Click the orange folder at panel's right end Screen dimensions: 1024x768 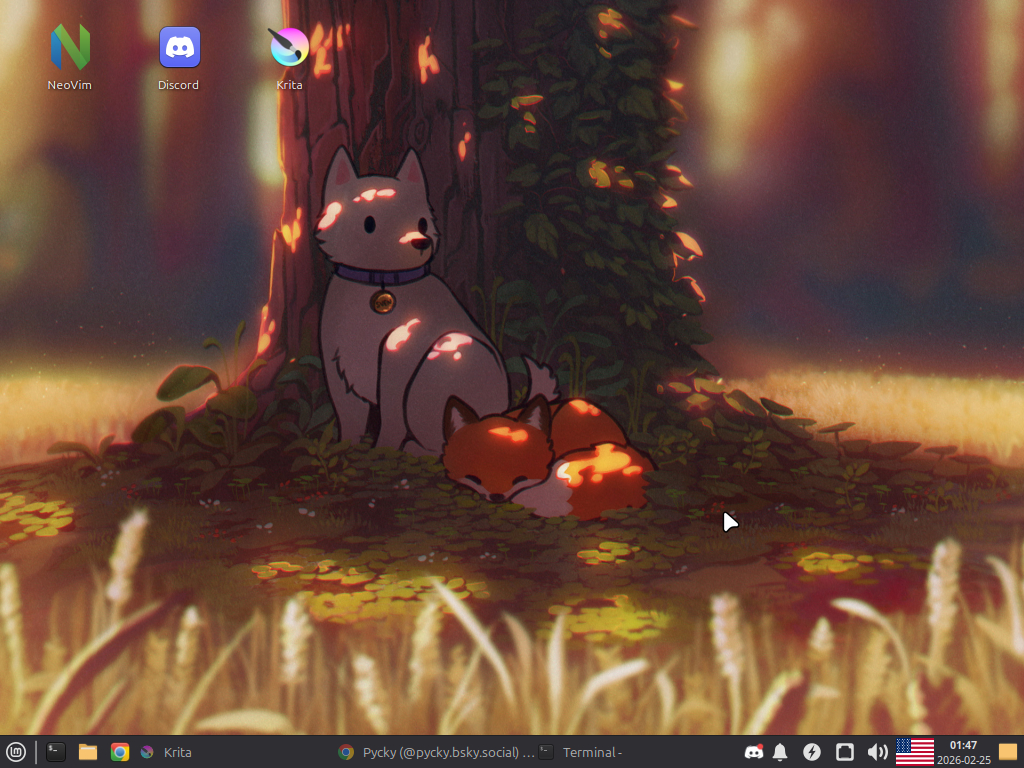point(1007,752)
